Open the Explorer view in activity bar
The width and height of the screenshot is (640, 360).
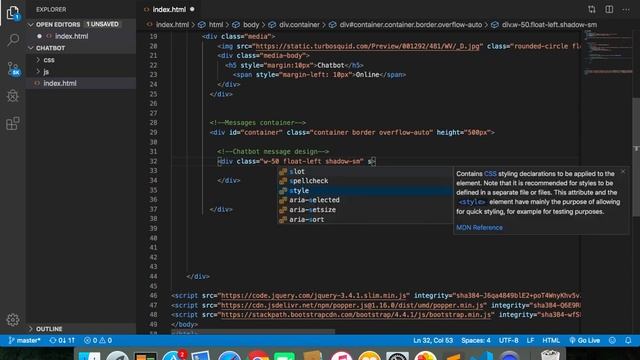pyautogui.click(x=13, y=12)
